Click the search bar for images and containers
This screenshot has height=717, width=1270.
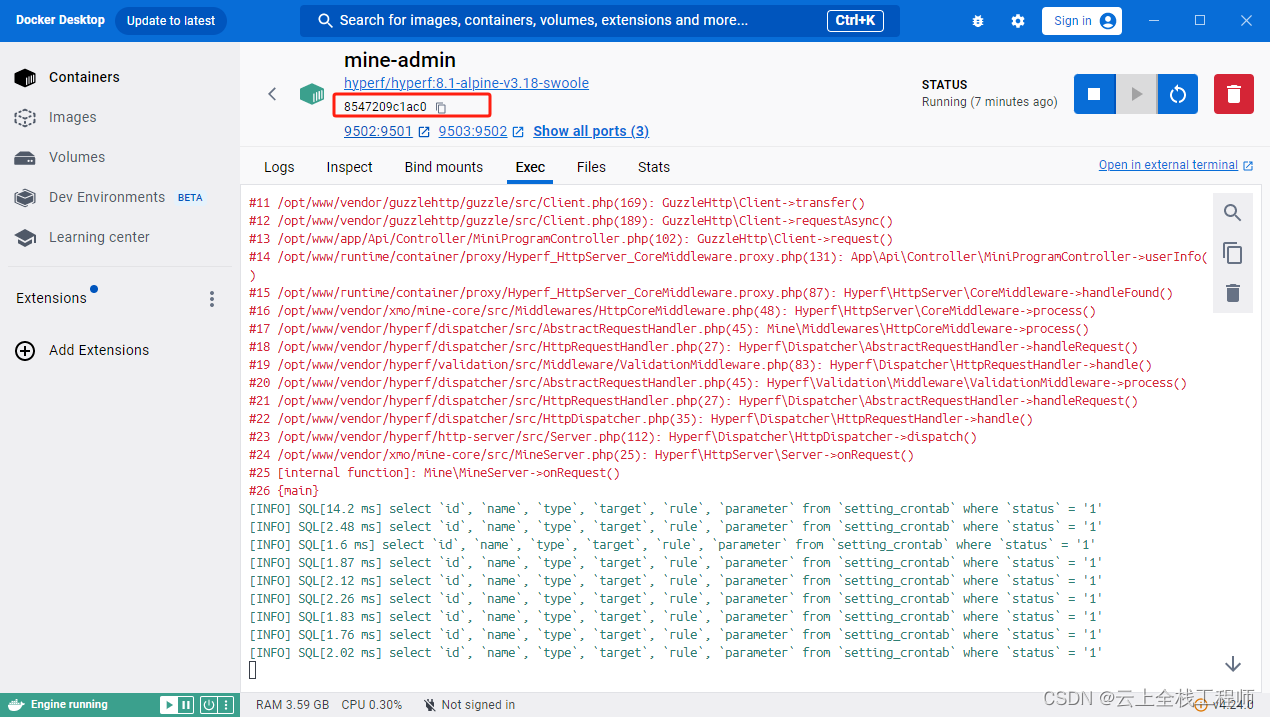pos(600,20)
